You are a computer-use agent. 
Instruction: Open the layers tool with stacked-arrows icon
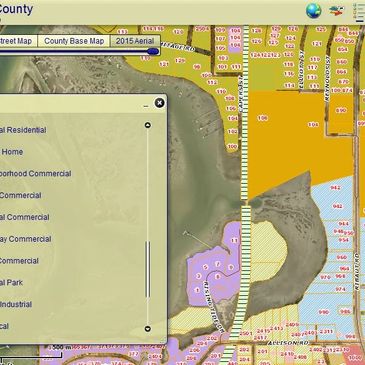click(x=337, y=11)
